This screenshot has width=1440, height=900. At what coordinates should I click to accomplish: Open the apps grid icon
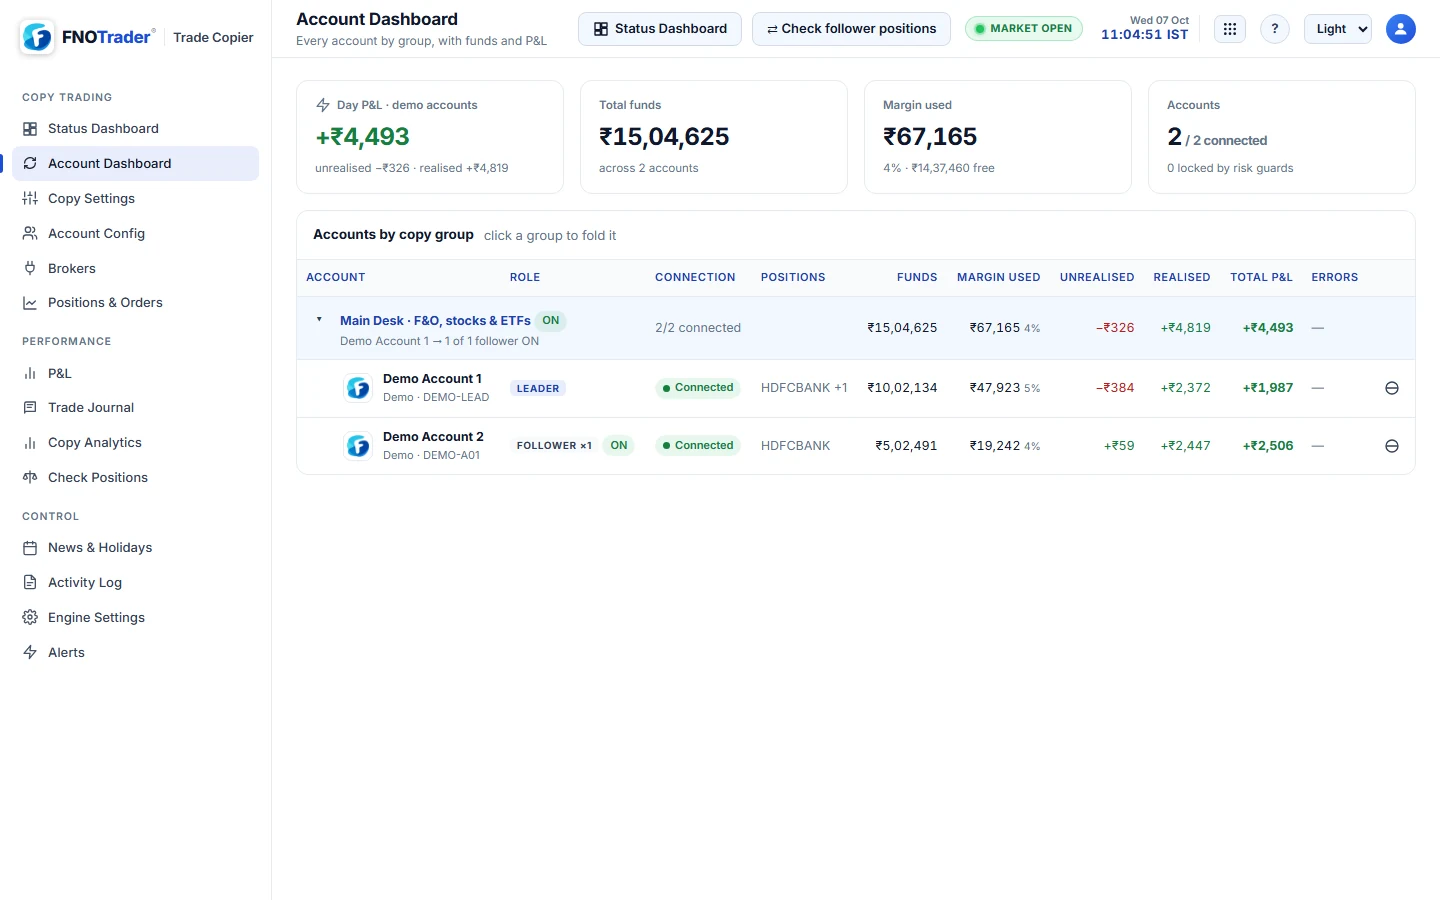tap(1230, 29)
